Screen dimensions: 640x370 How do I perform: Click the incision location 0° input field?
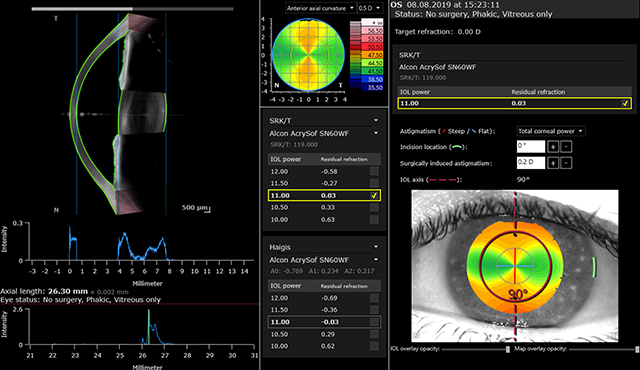[531, 146]
